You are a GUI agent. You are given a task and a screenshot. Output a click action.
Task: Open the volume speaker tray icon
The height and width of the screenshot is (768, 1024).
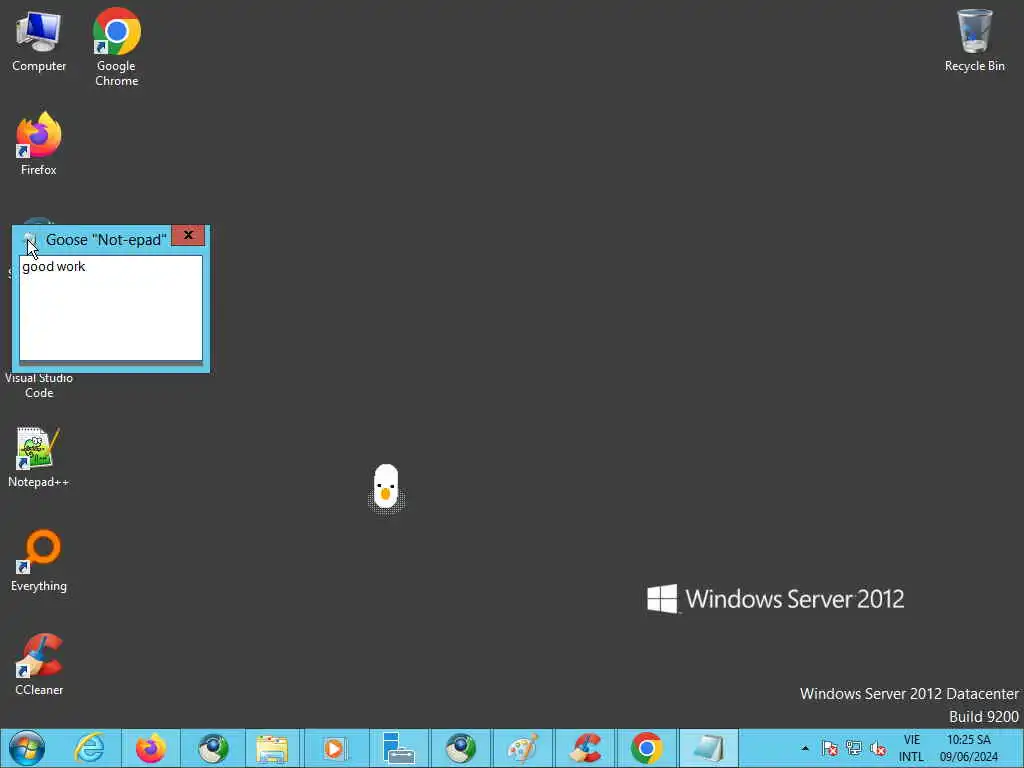(x=878, y=748)
